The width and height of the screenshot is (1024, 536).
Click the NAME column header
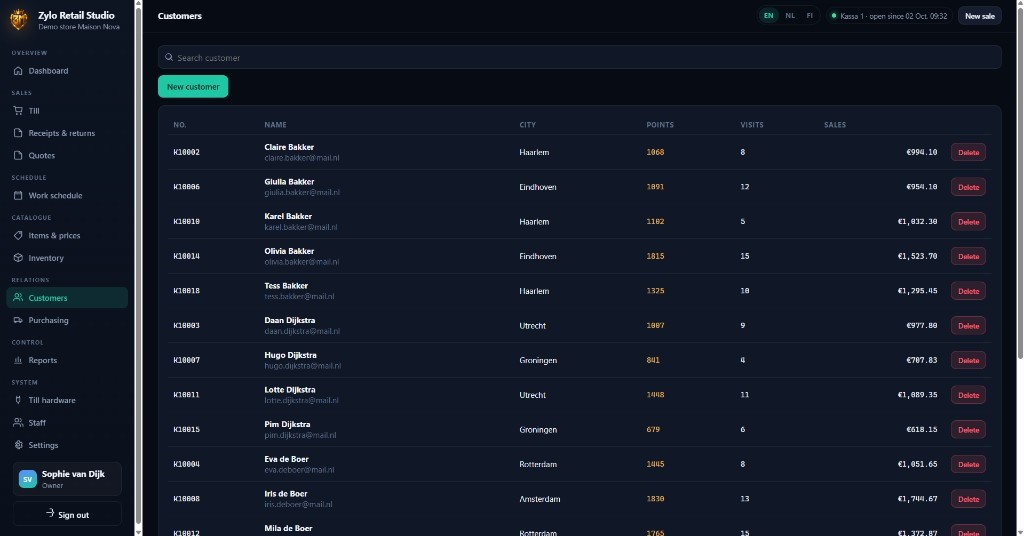coord(275,125)
